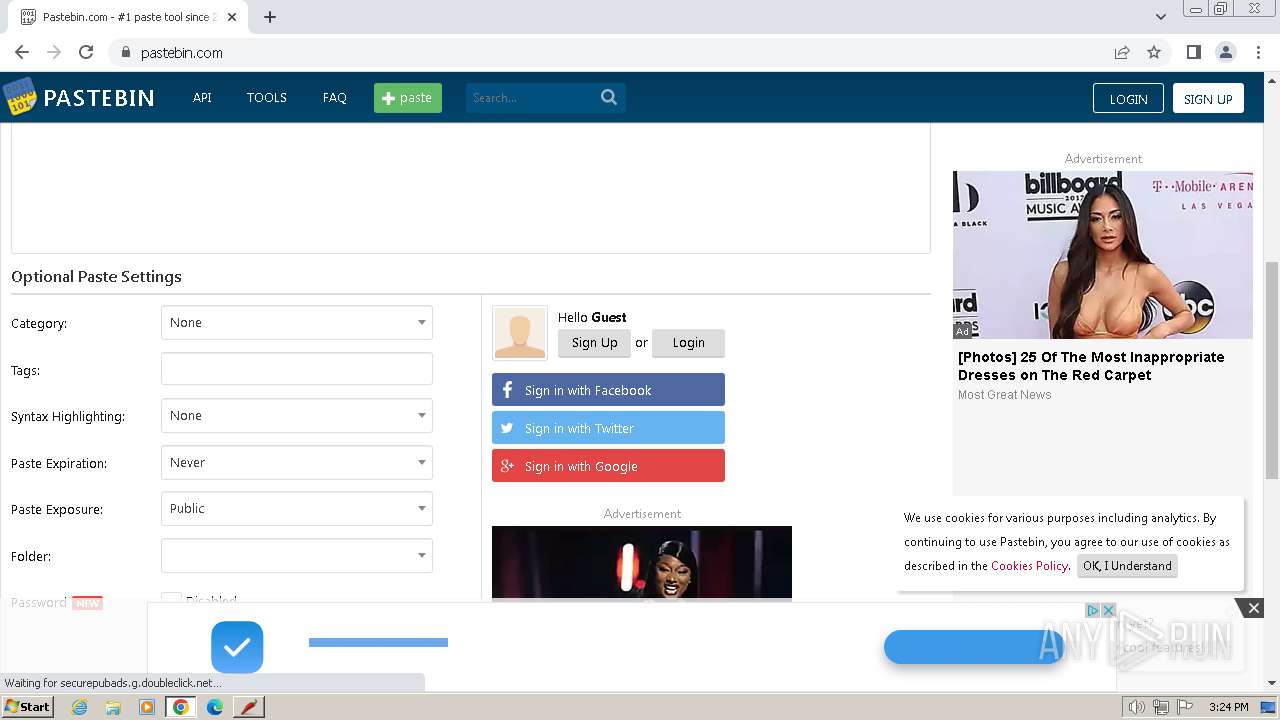The image size is (1280, 720).
Task: Open the tab search chevron
Action: pos(1161,17)
